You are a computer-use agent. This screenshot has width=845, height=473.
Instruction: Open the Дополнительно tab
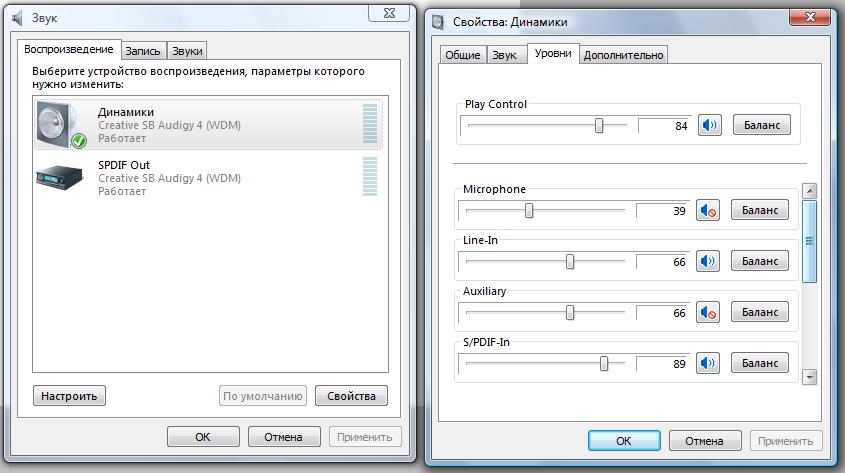click(624, 55)
